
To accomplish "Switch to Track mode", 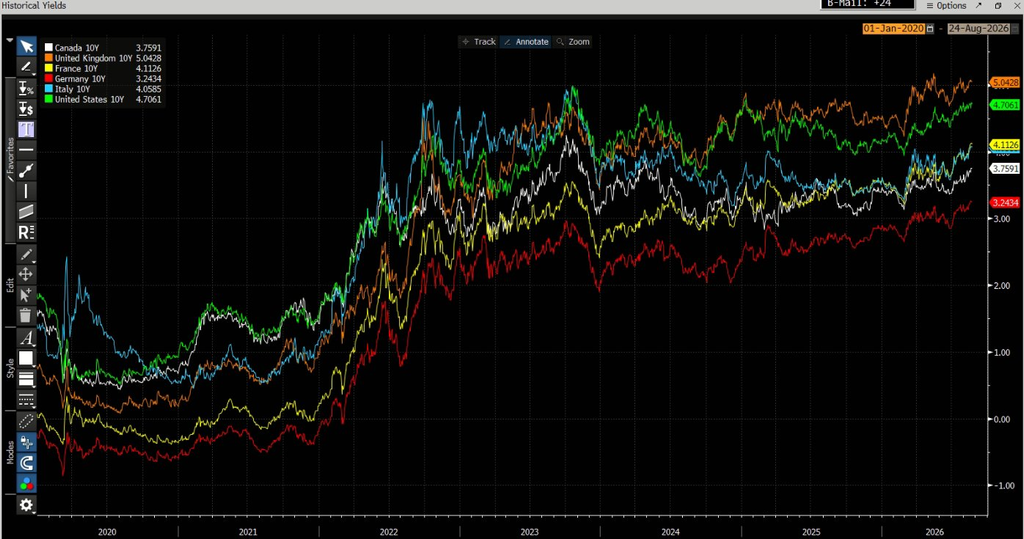I will pos(479,41).
